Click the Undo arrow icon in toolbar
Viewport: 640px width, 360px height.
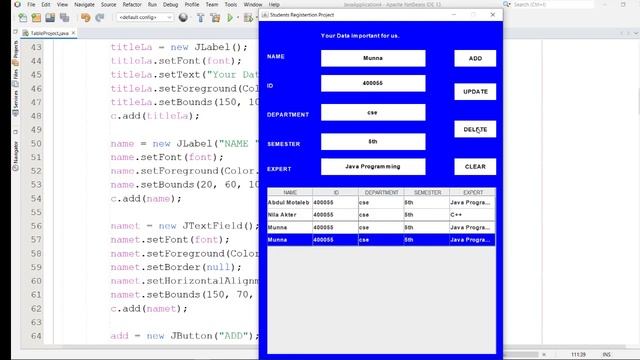85,18
